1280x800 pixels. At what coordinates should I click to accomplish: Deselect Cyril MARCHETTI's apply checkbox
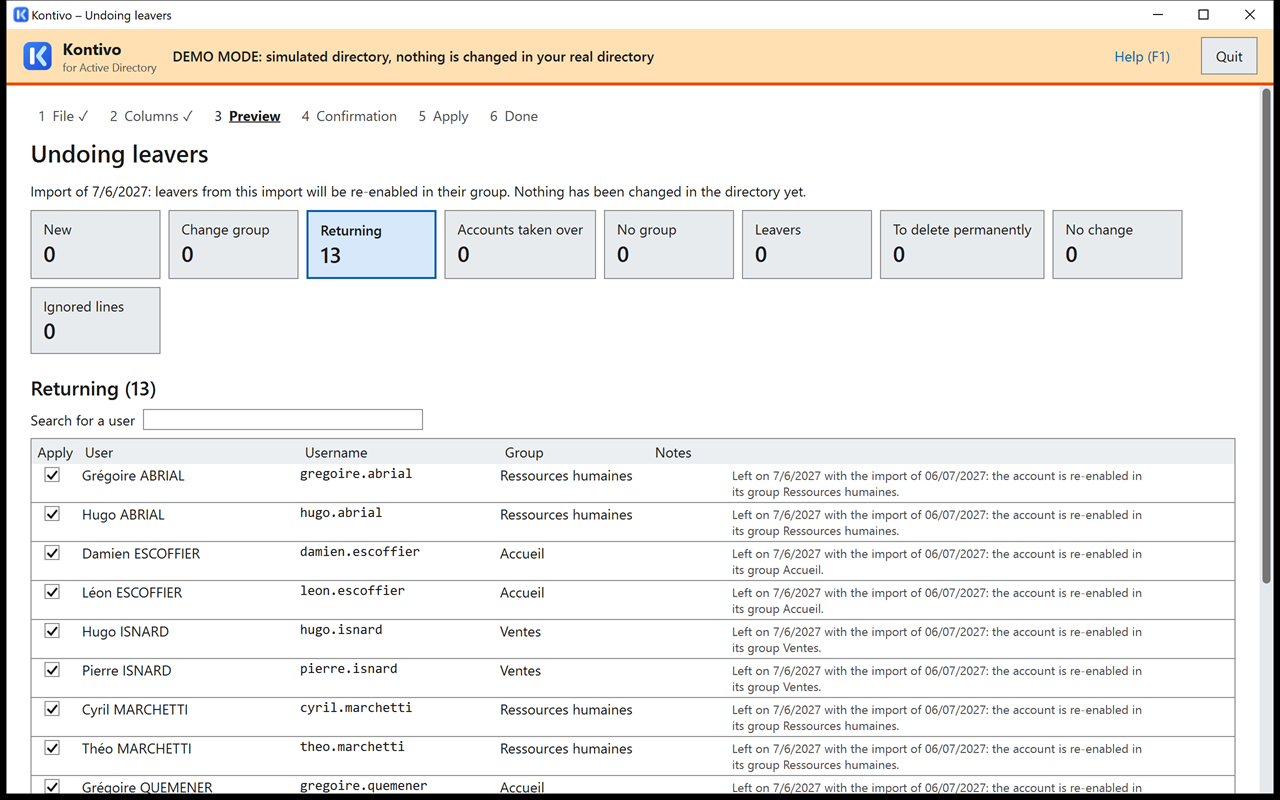(x=52, y=709)
